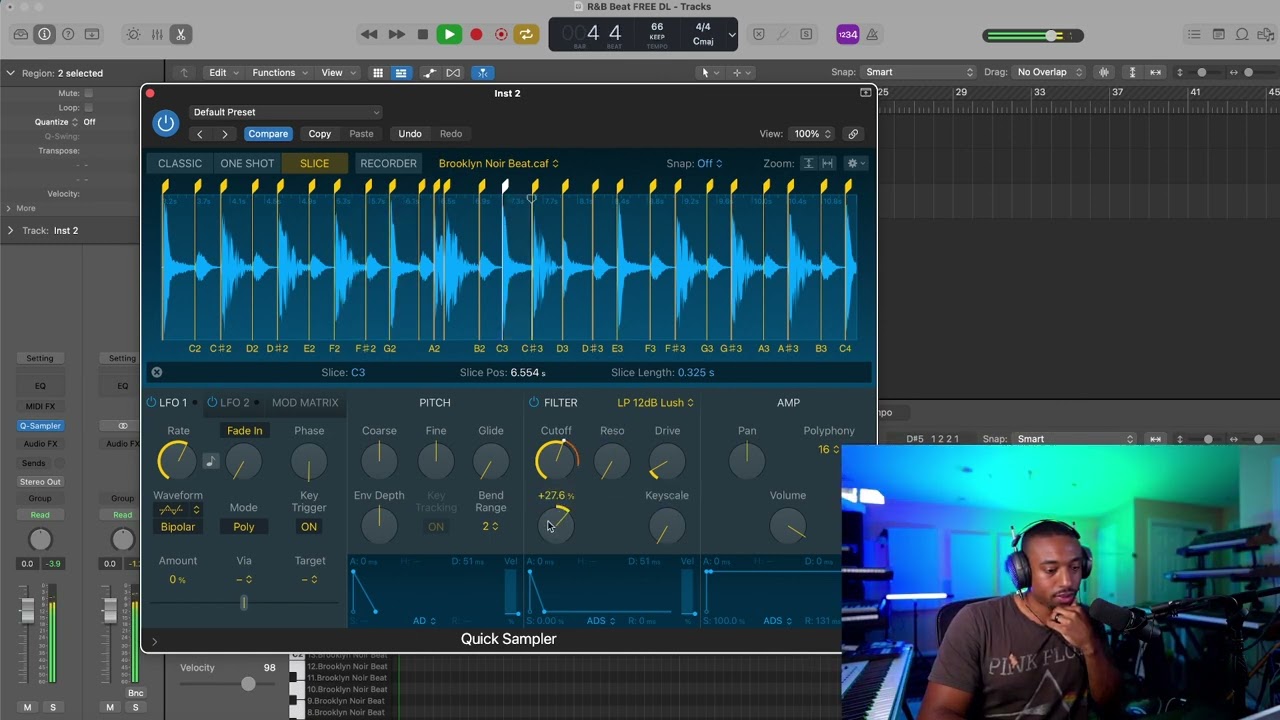The height and width of the screenshot is (720, 1280).
Task: Go to next preset arrow
Action: click(x=224, y=134)
